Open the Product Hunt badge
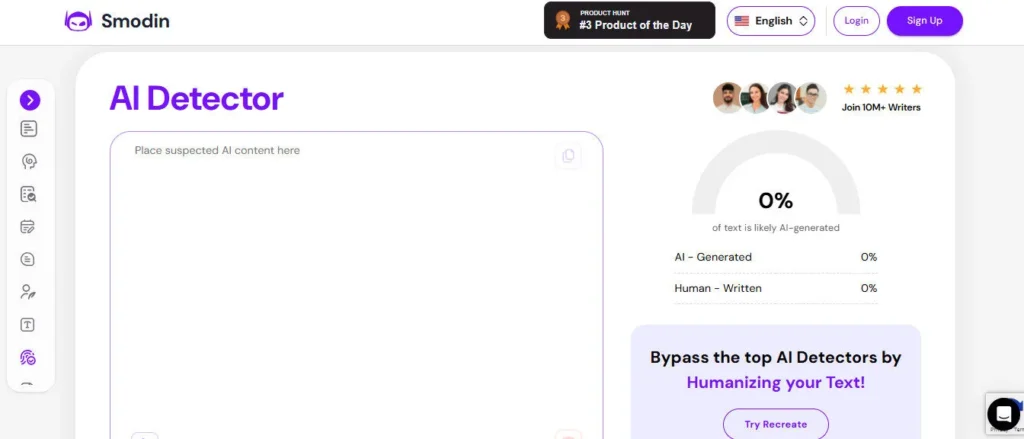 click(629, 20)
